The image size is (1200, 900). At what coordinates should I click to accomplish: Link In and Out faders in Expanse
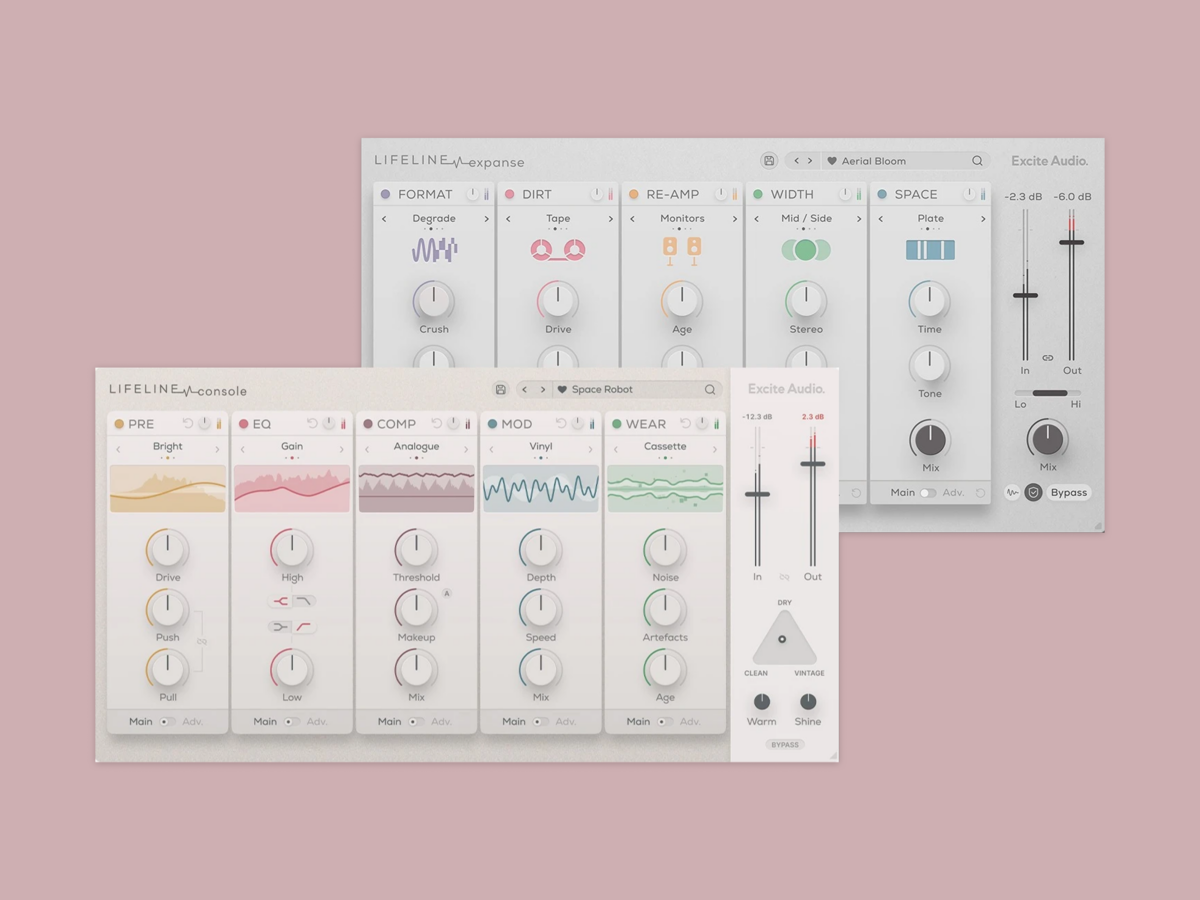[1048, 358]
